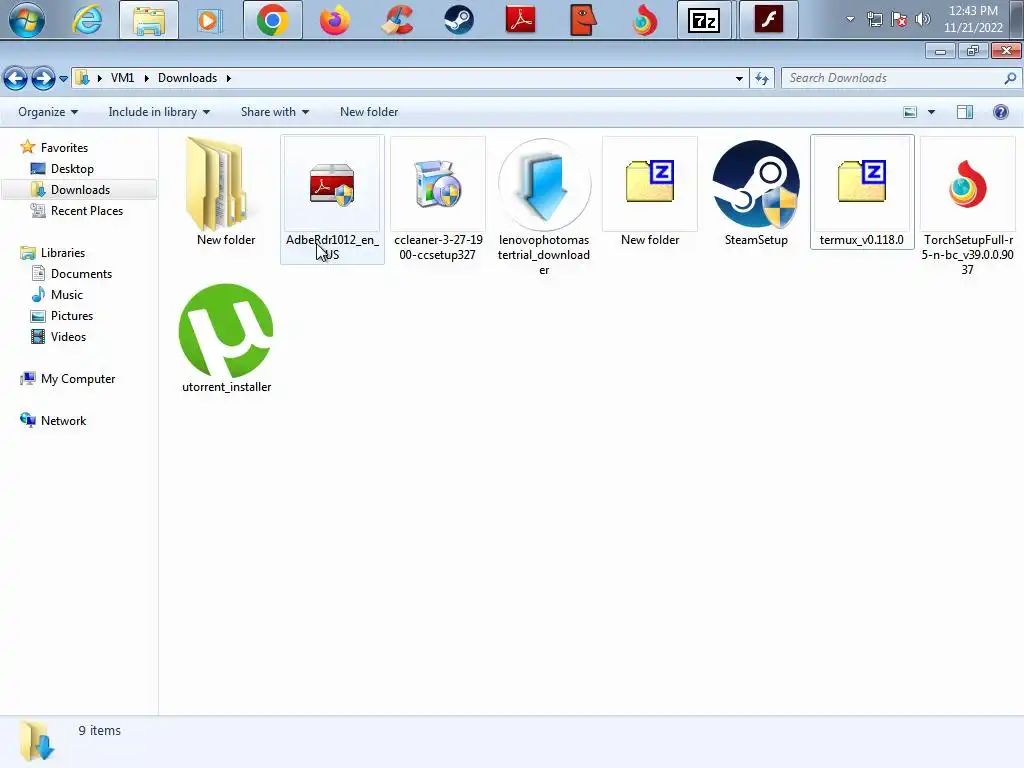Open the Organize menu

(48, 112)
